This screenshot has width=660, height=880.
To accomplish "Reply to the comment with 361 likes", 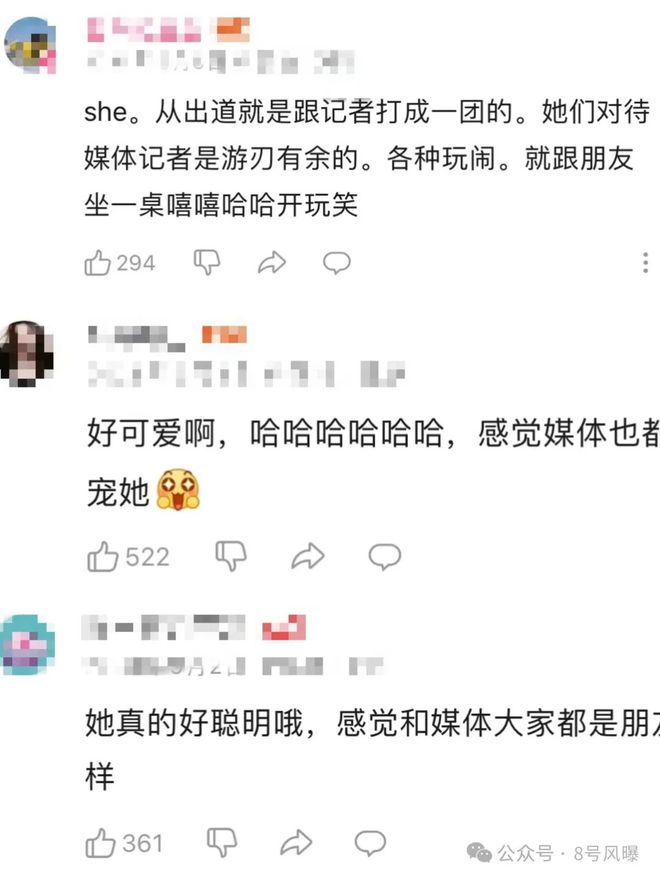I will pyautogui.click(x=370, y=843).
